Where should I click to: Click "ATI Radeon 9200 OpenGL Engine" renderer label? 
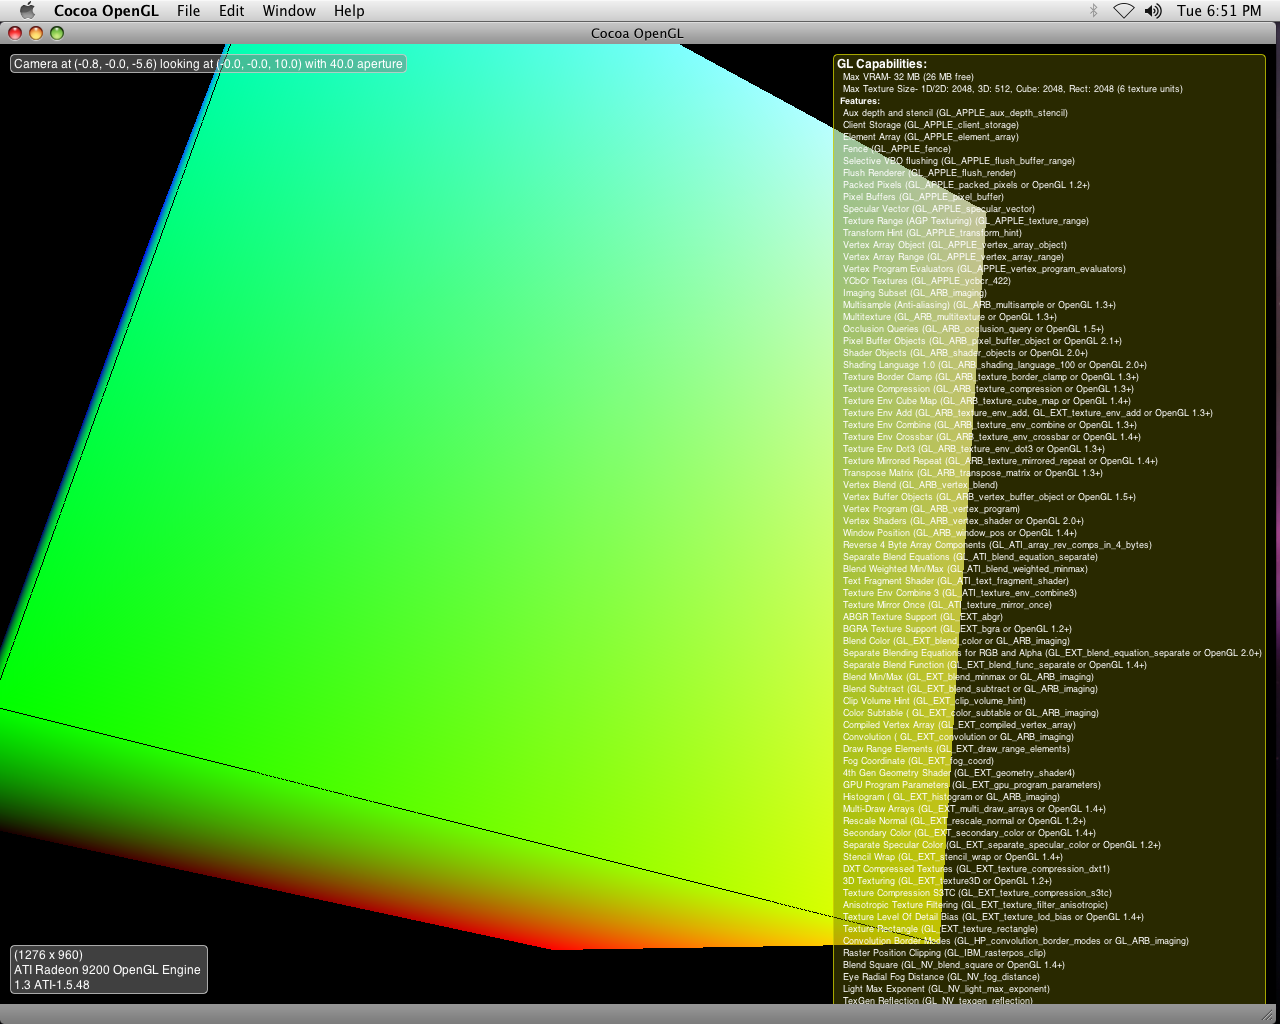click(x=107, y=970)
